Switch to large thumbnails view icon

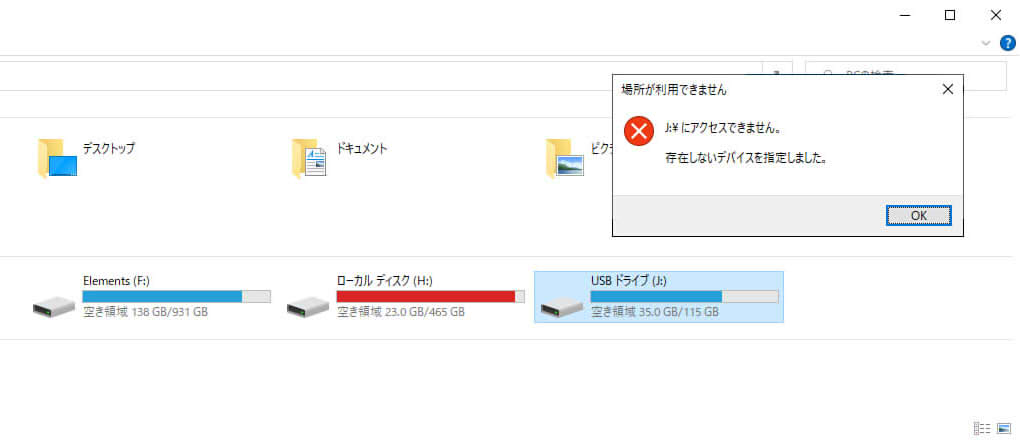(1004, 428)
